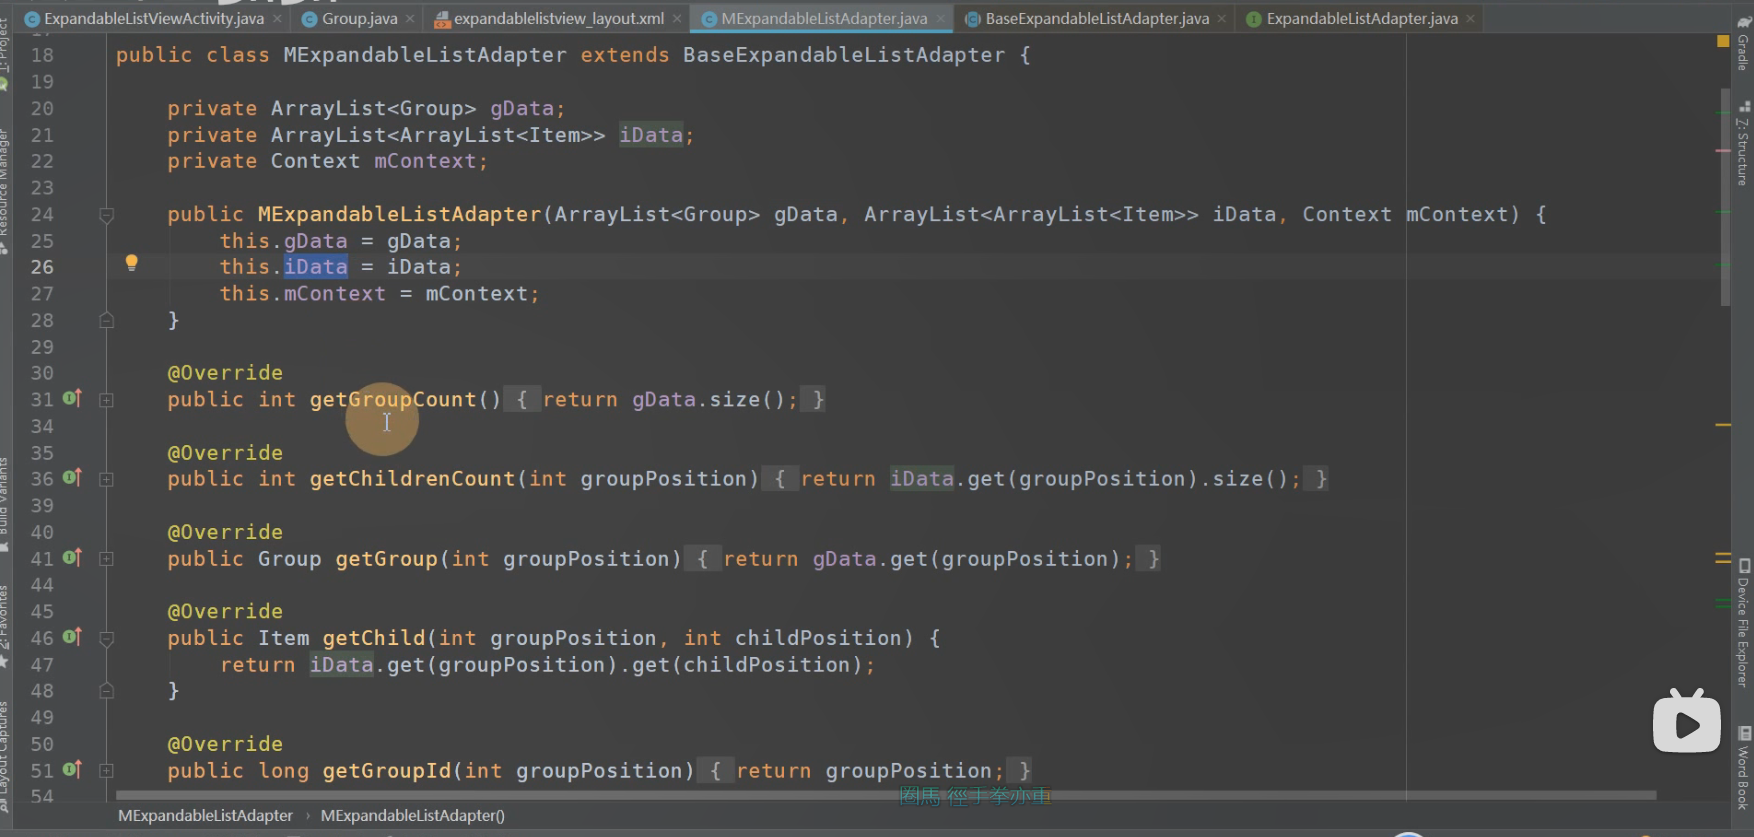Viewport: 1754px width, 837px height.
Task: Expand folded getGroupCount method at line 31
Action: coord(106,400)
